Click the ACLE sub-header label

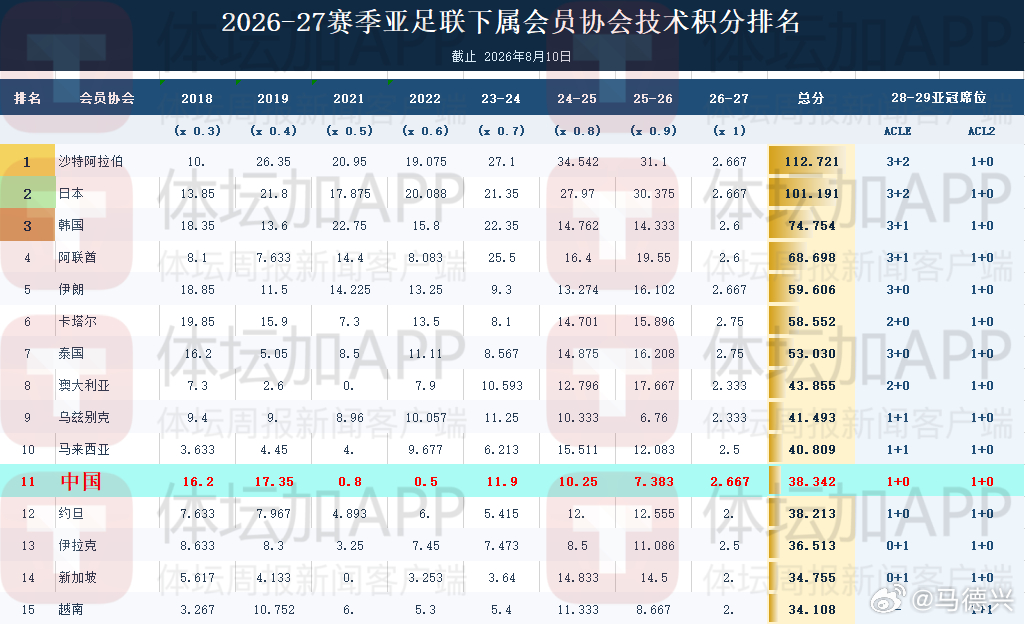pyautogui.click(x=898, y=131)
